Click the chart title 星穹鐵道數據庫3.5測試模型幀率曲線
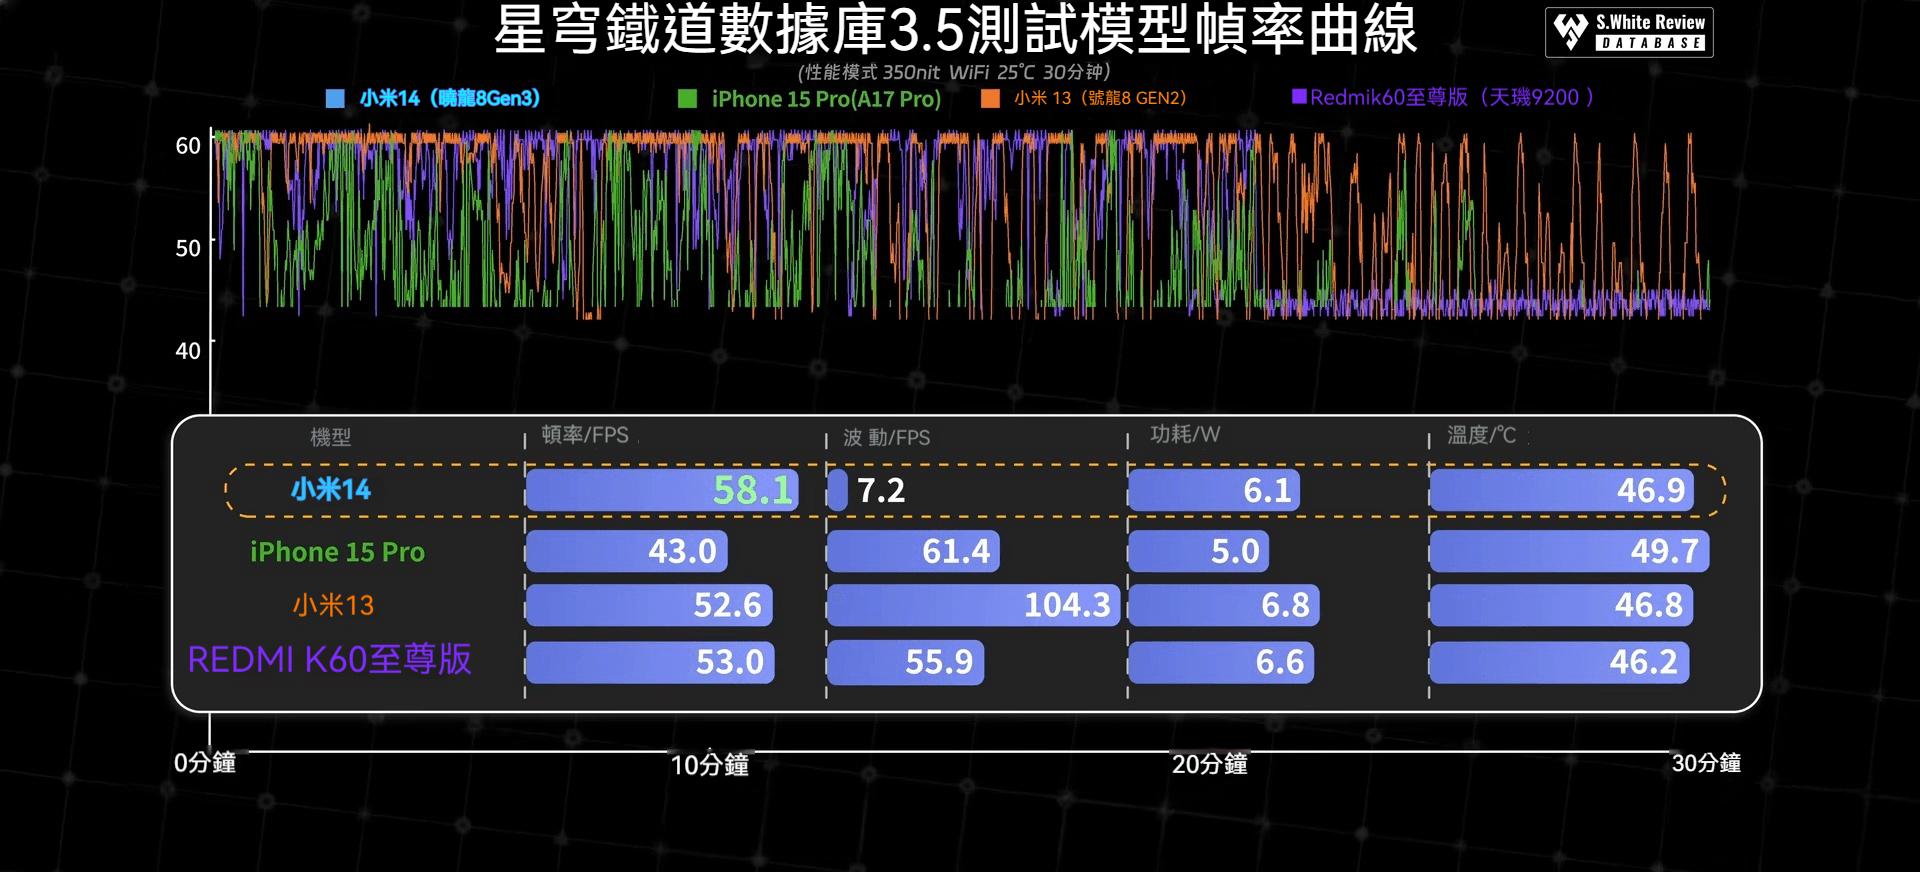The image size is (1920, 872). 956,30
